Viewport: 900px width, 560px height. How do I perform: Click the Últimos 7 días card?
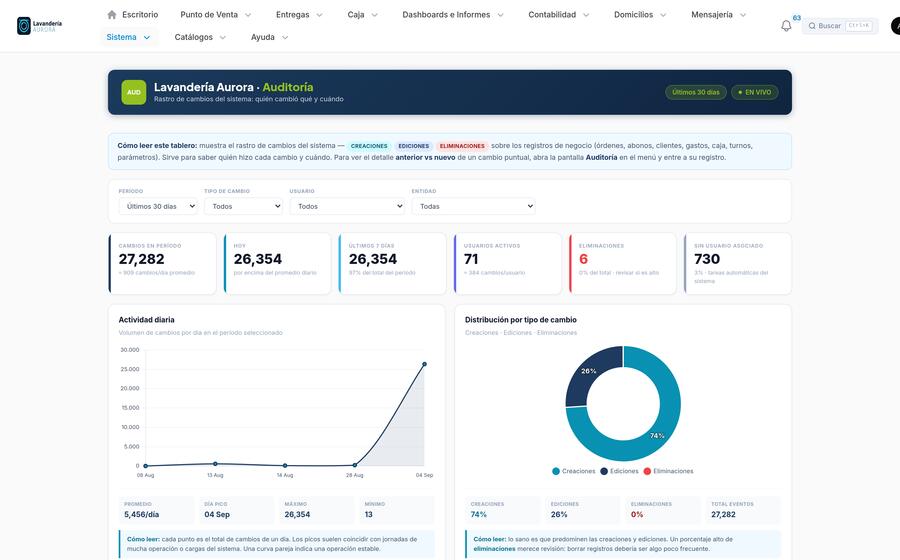393,263
